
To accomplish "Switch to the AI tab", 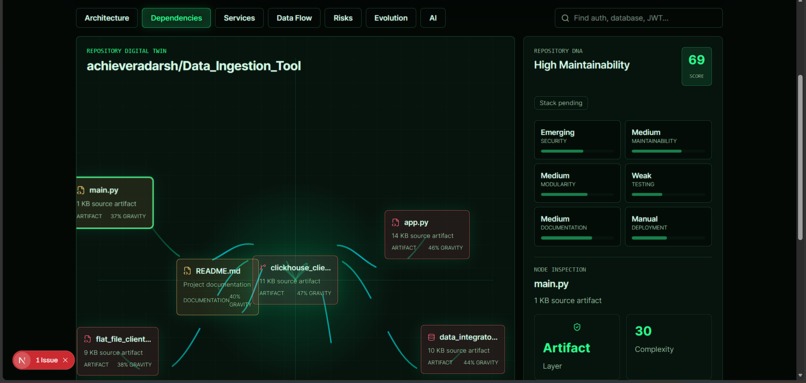I will 433,18.
